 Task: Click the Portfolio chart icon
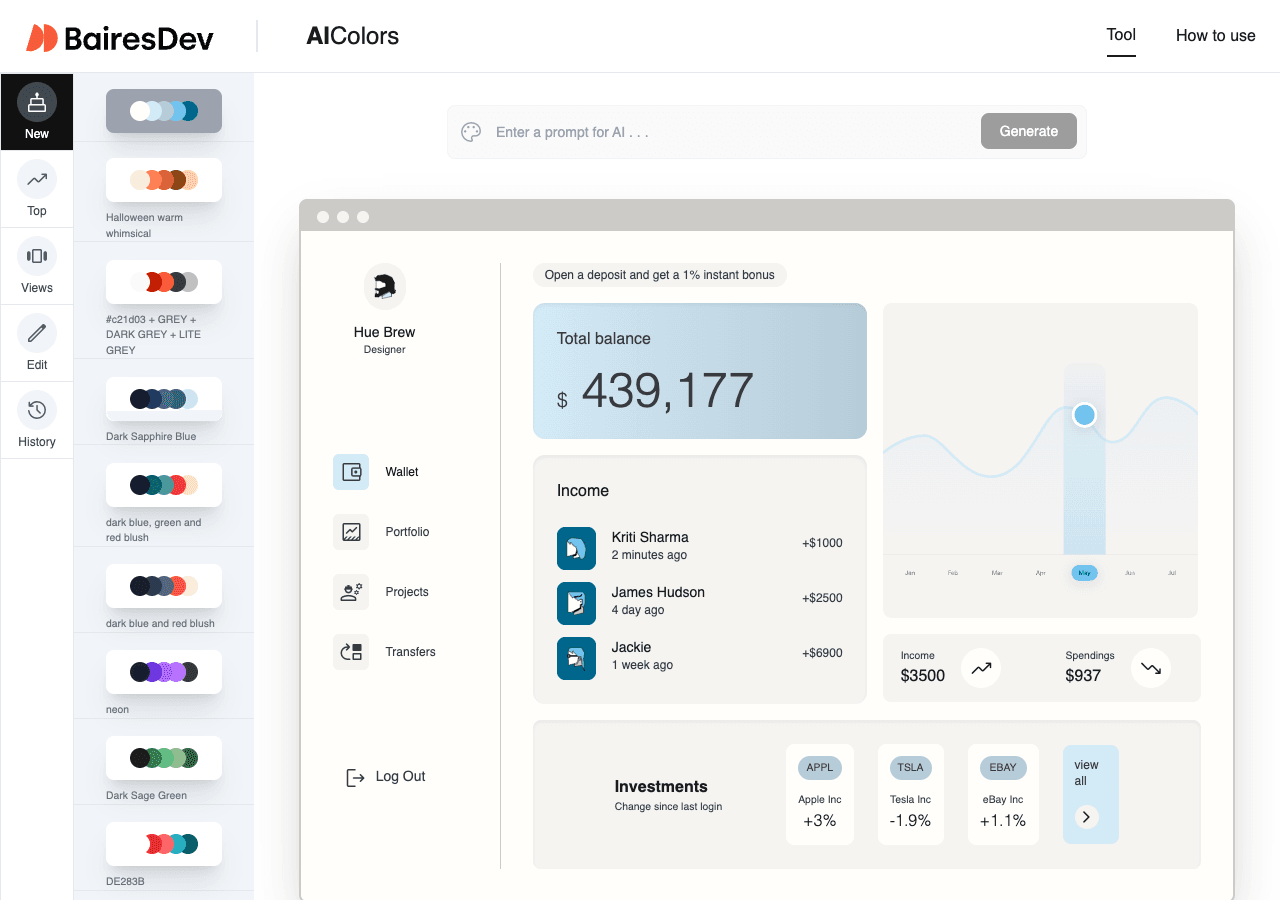pyautogui.click(x=351, y=532)
